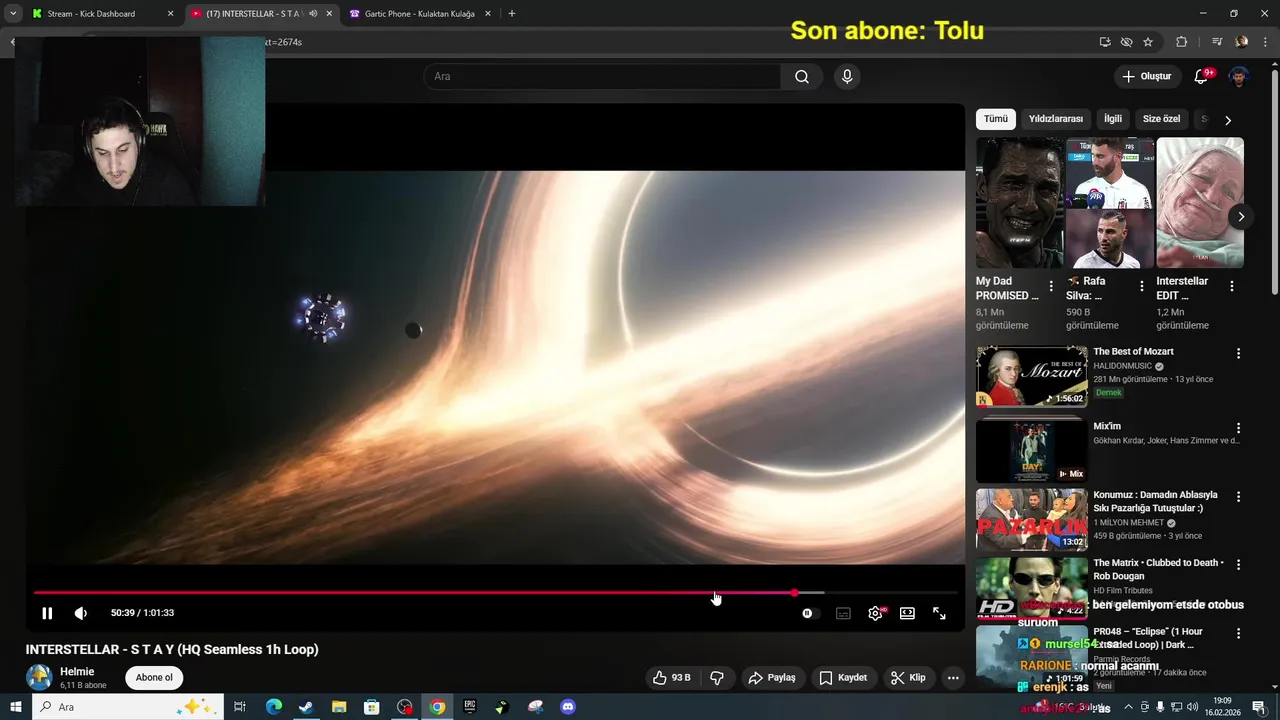This screenshot has width=1280, height=720.
Task: Open YouTube notifications bell
Action: click(x=1202, y=77)
